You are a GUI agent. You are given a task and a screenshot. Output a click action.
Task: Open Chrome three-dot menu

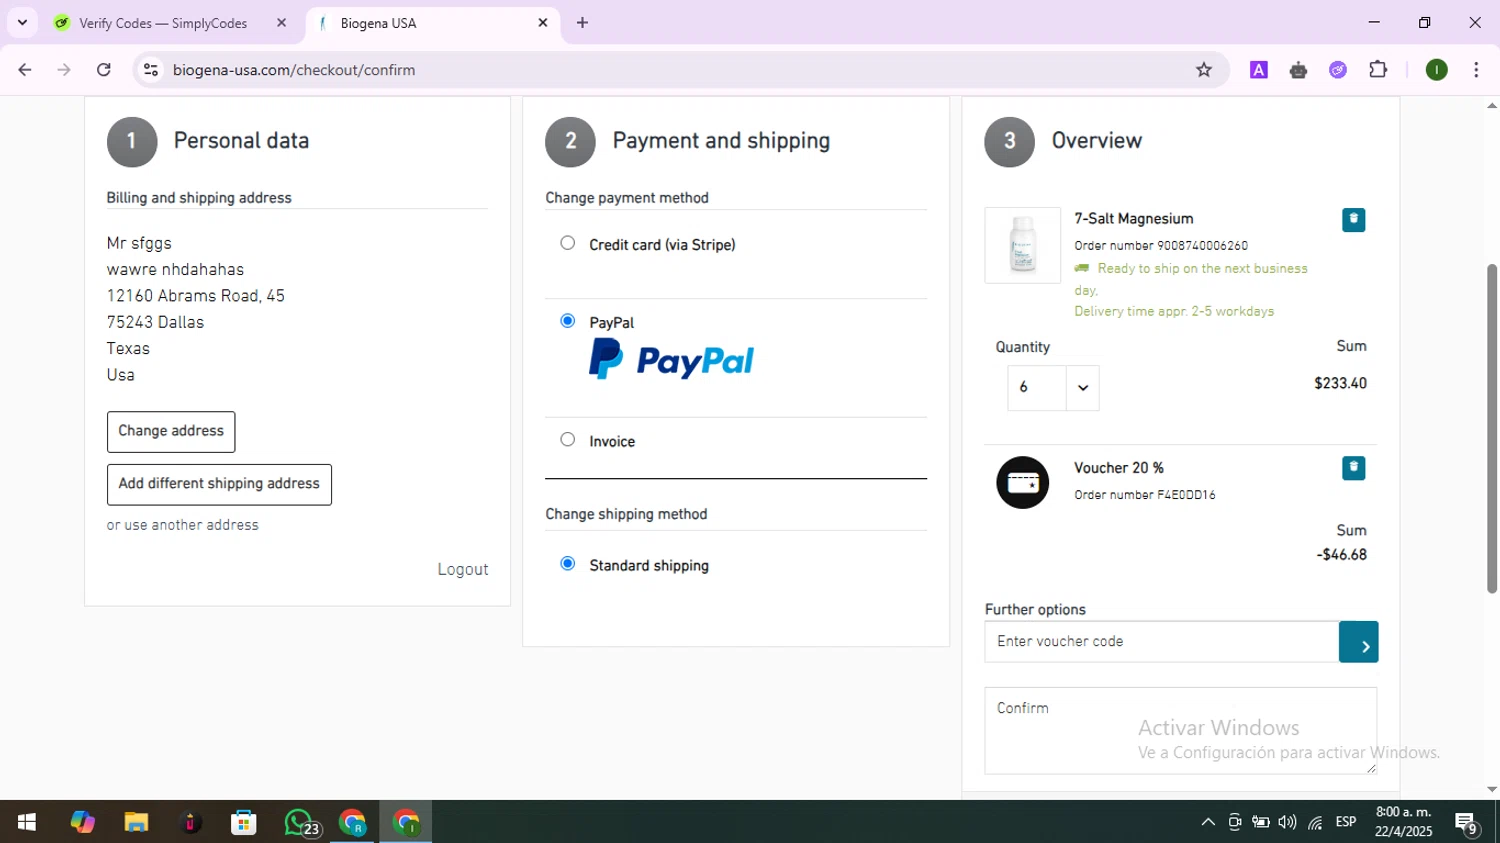1476,70
